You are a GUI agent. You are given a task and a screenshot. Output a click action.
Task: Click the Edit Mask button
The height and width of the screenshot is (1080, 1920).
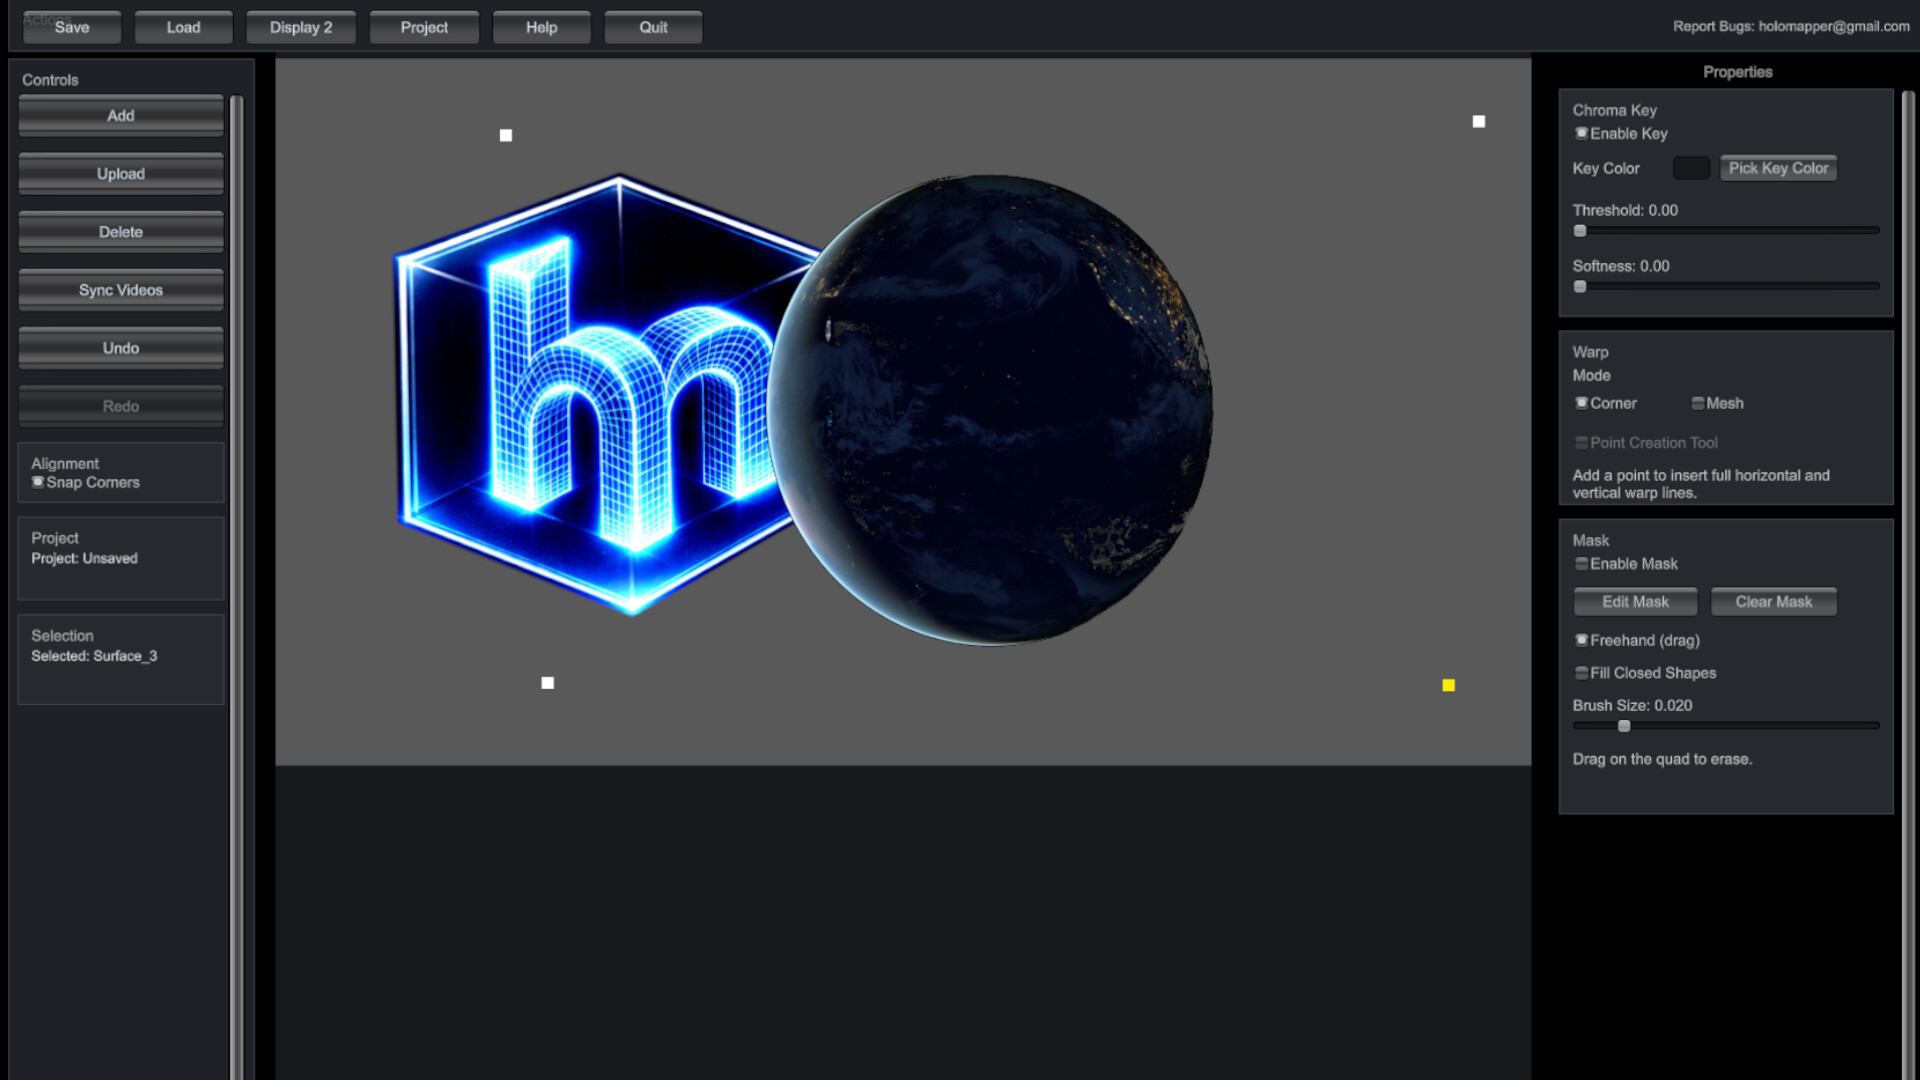(1635, 602)
